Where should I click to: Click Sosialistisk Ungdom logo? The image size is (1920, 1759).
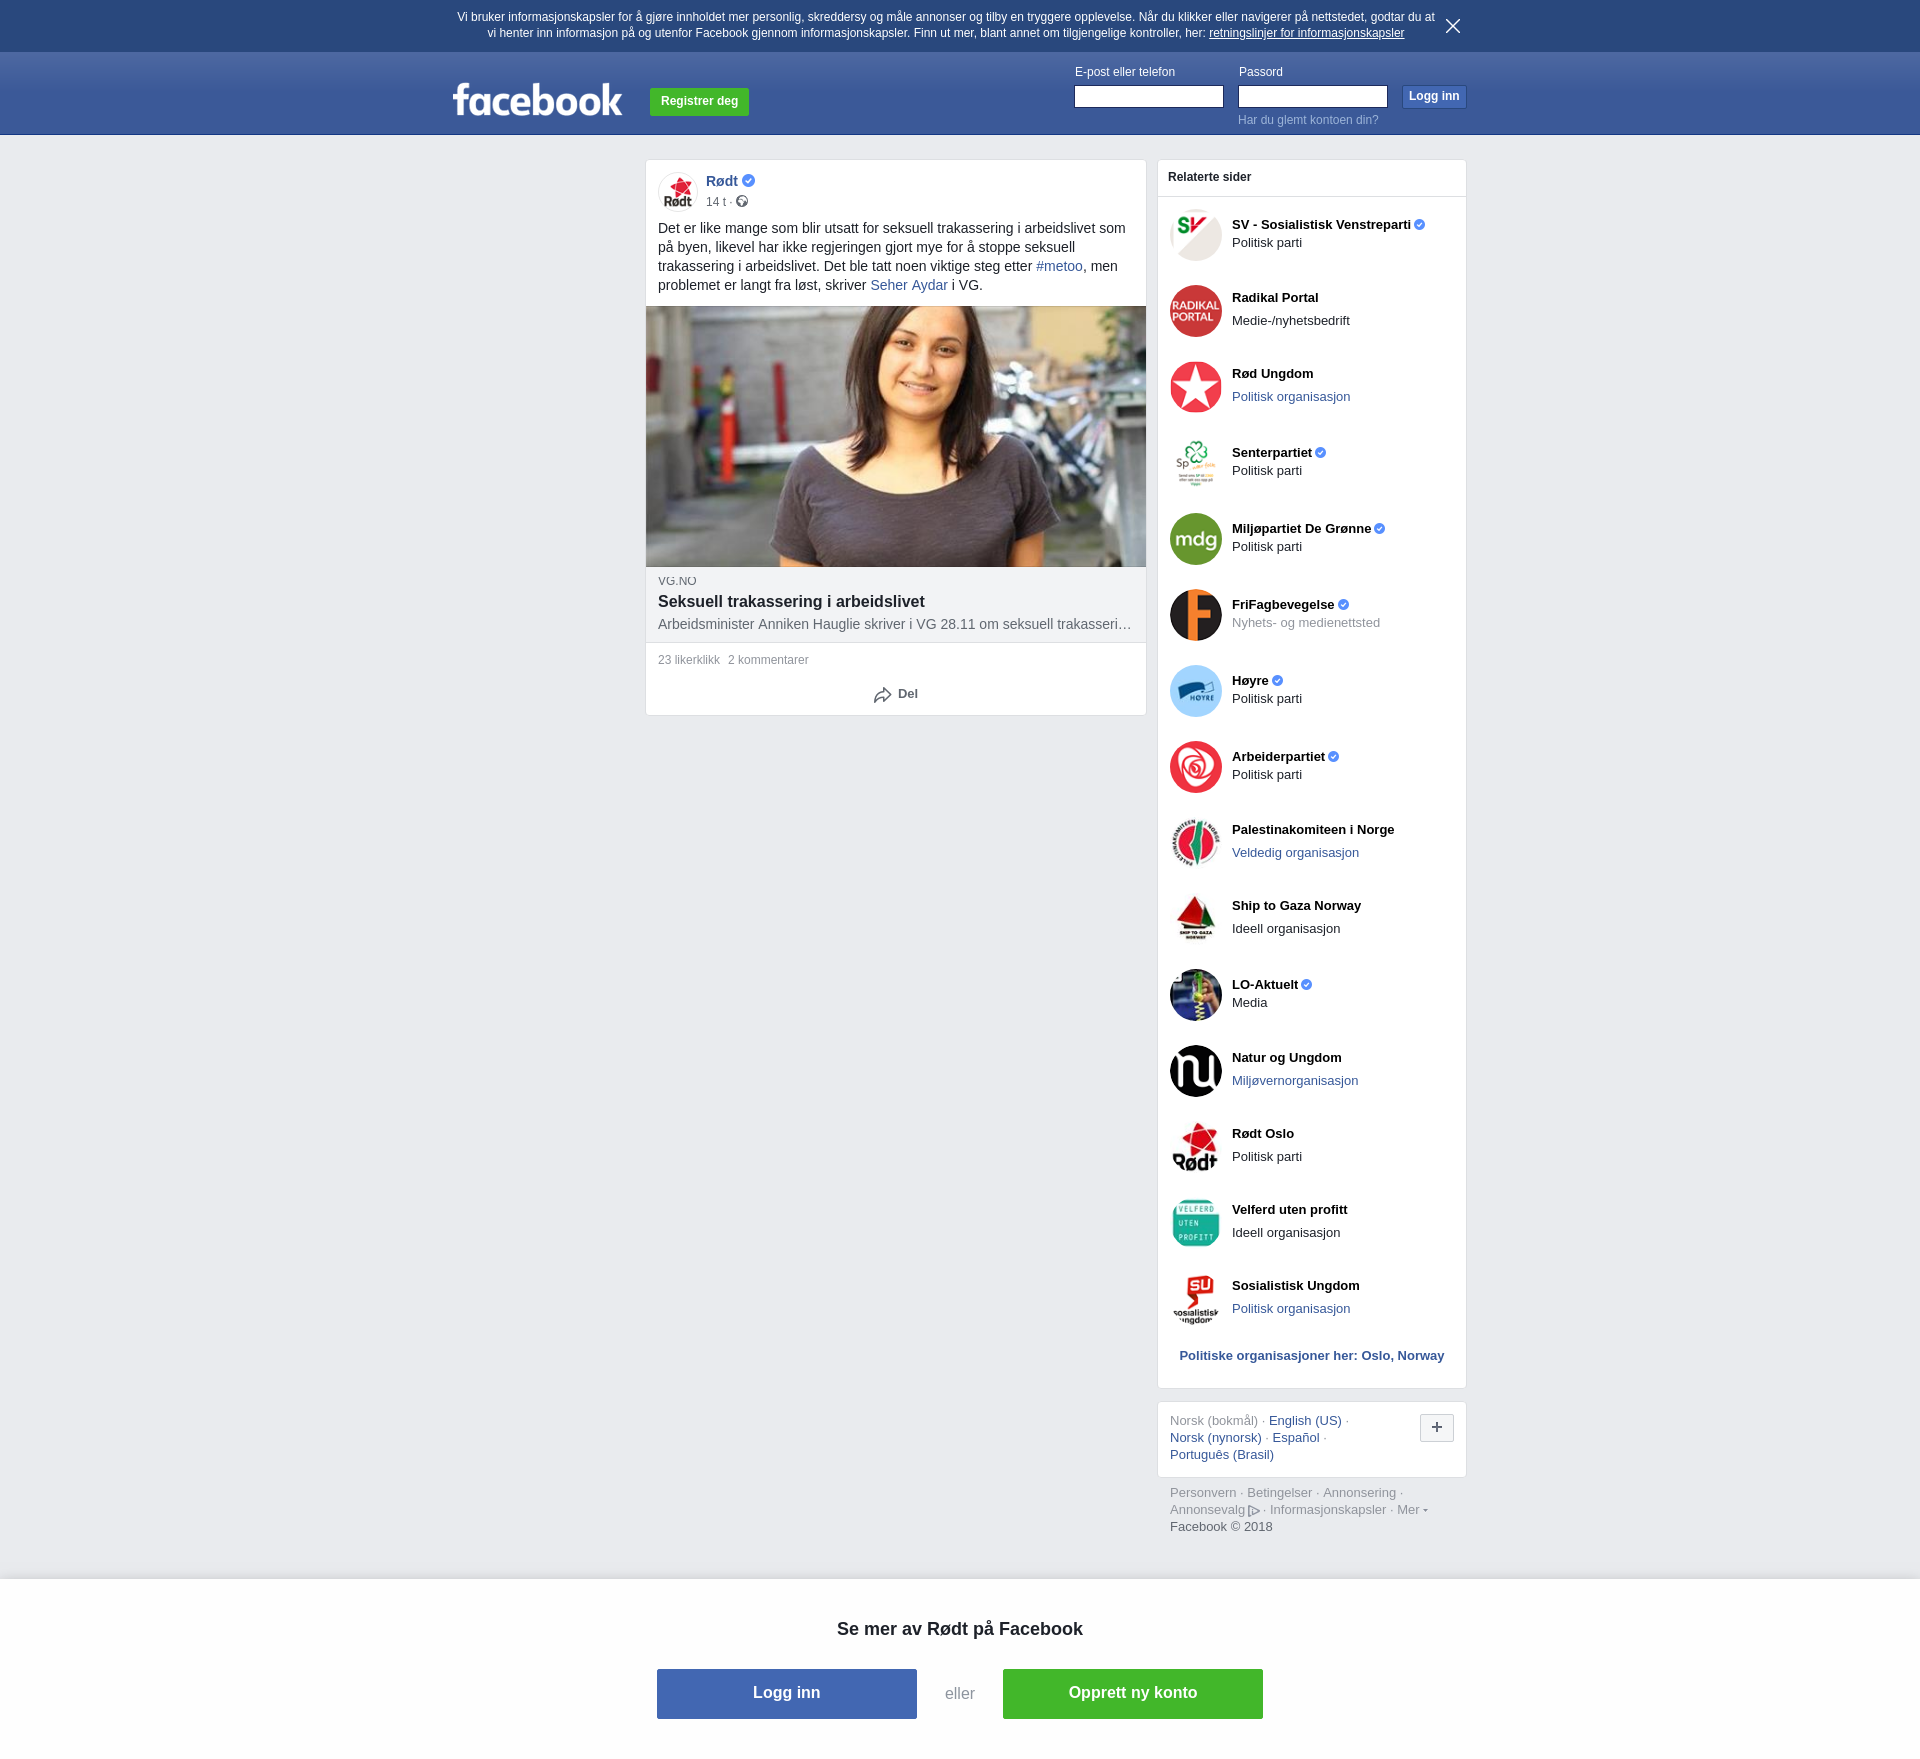tap(1196, 1299)
